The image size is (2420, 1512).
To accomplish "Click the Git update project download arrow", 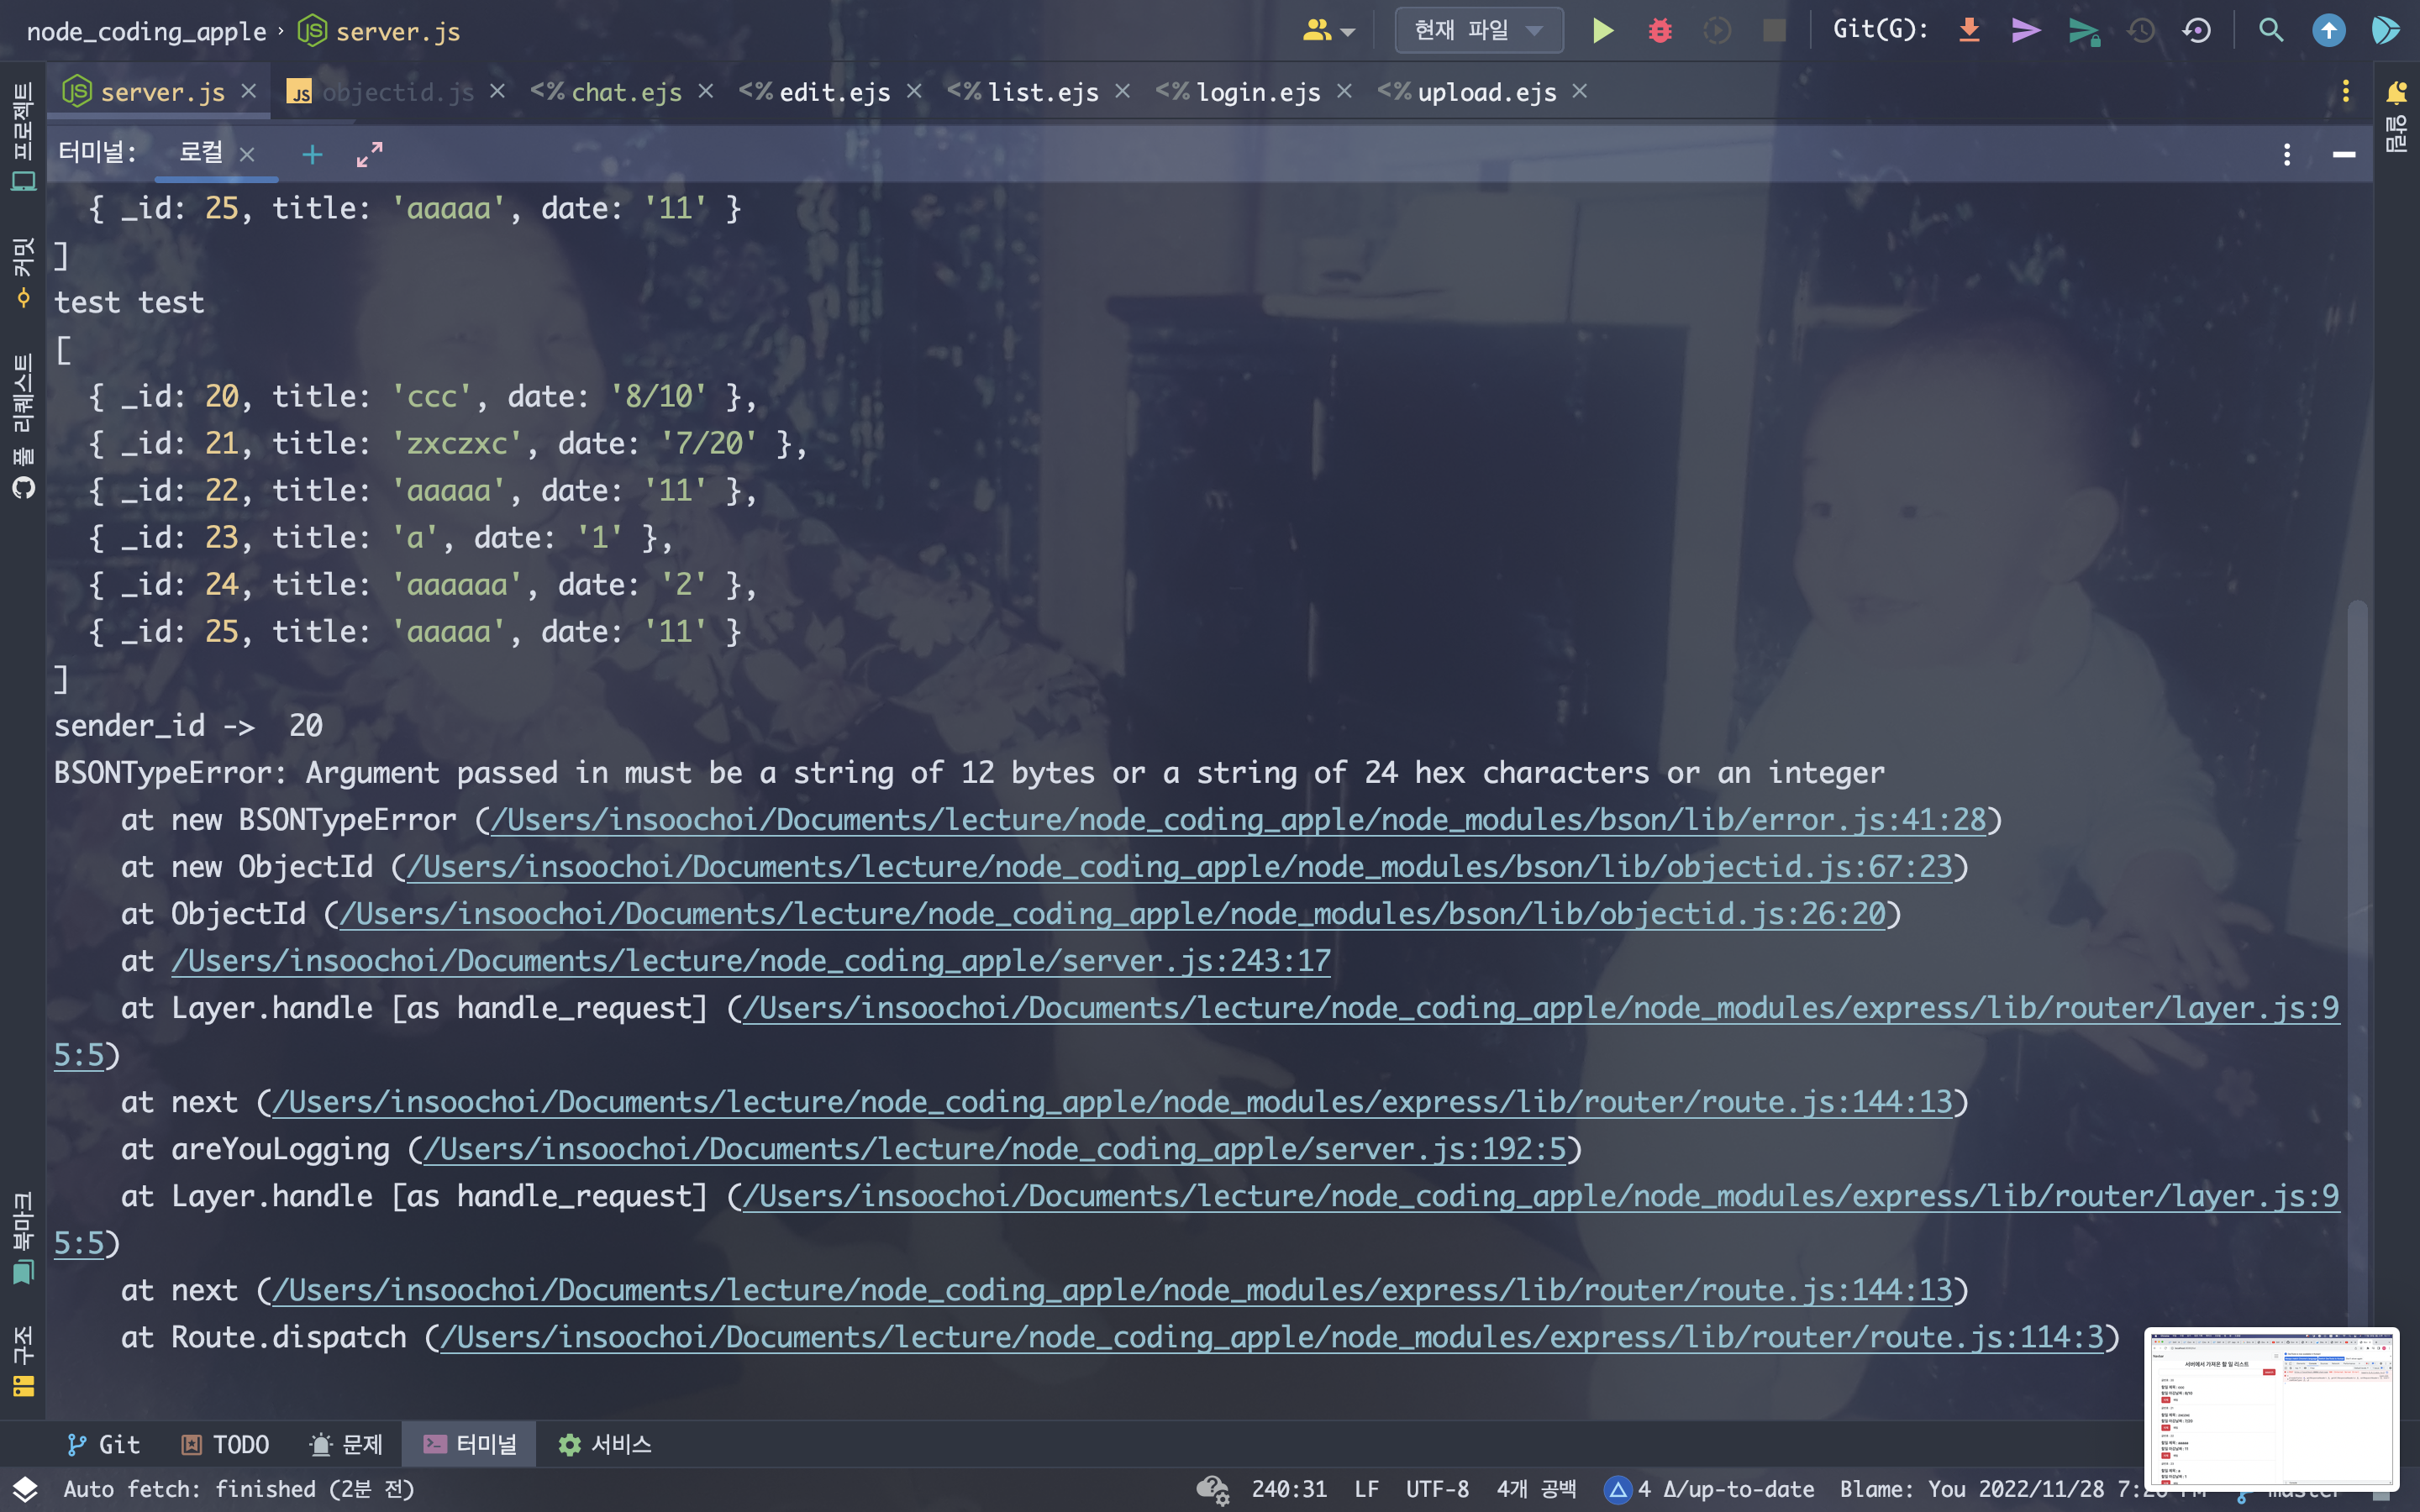I will coord(1969,30).
